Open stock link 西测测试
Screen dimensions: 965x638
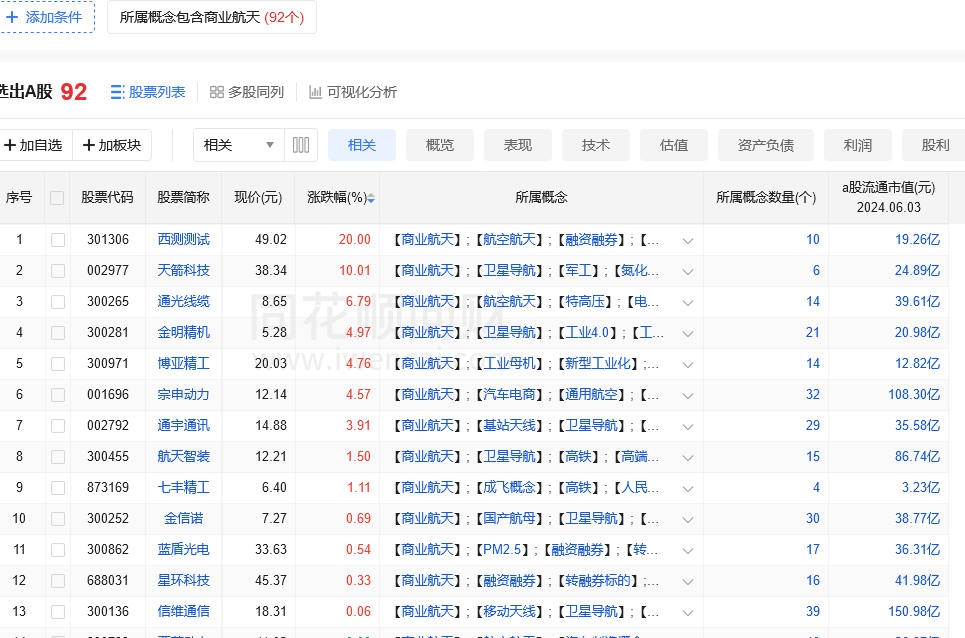pos(183,239)
